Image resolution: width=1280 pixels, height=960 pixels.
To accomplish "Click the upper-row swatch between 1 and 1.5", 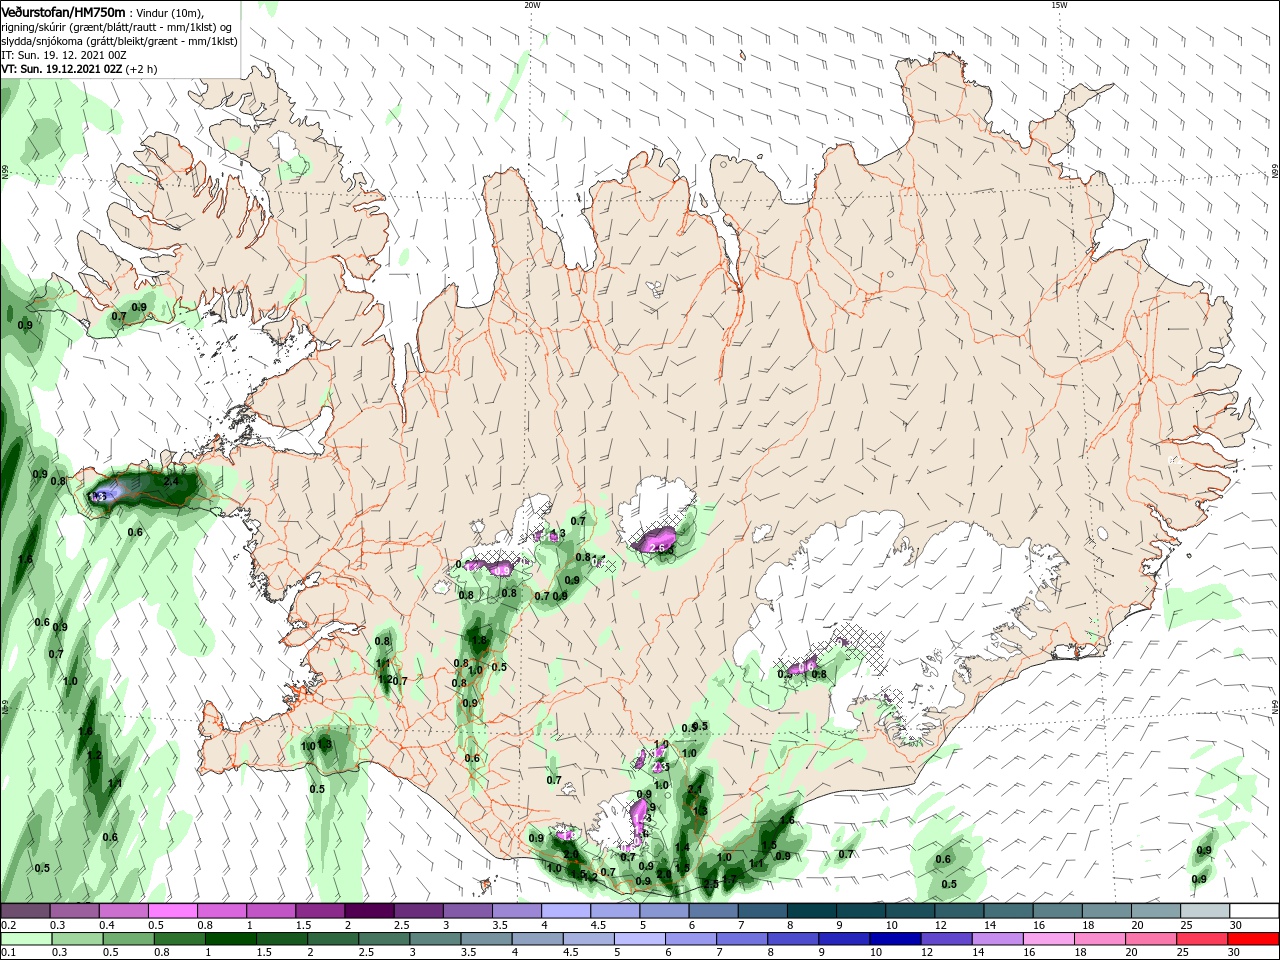I will (270, 911).
